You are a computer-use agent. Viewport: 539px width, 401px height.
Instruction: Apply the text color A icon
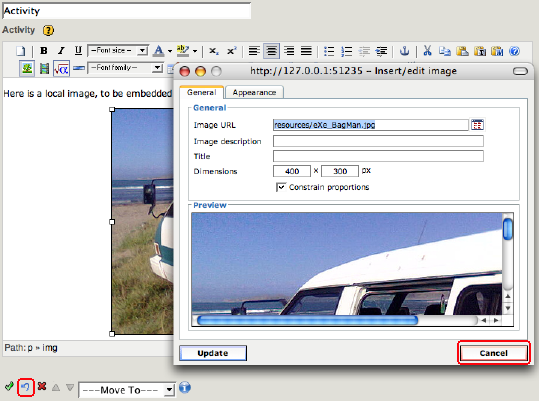158,51
